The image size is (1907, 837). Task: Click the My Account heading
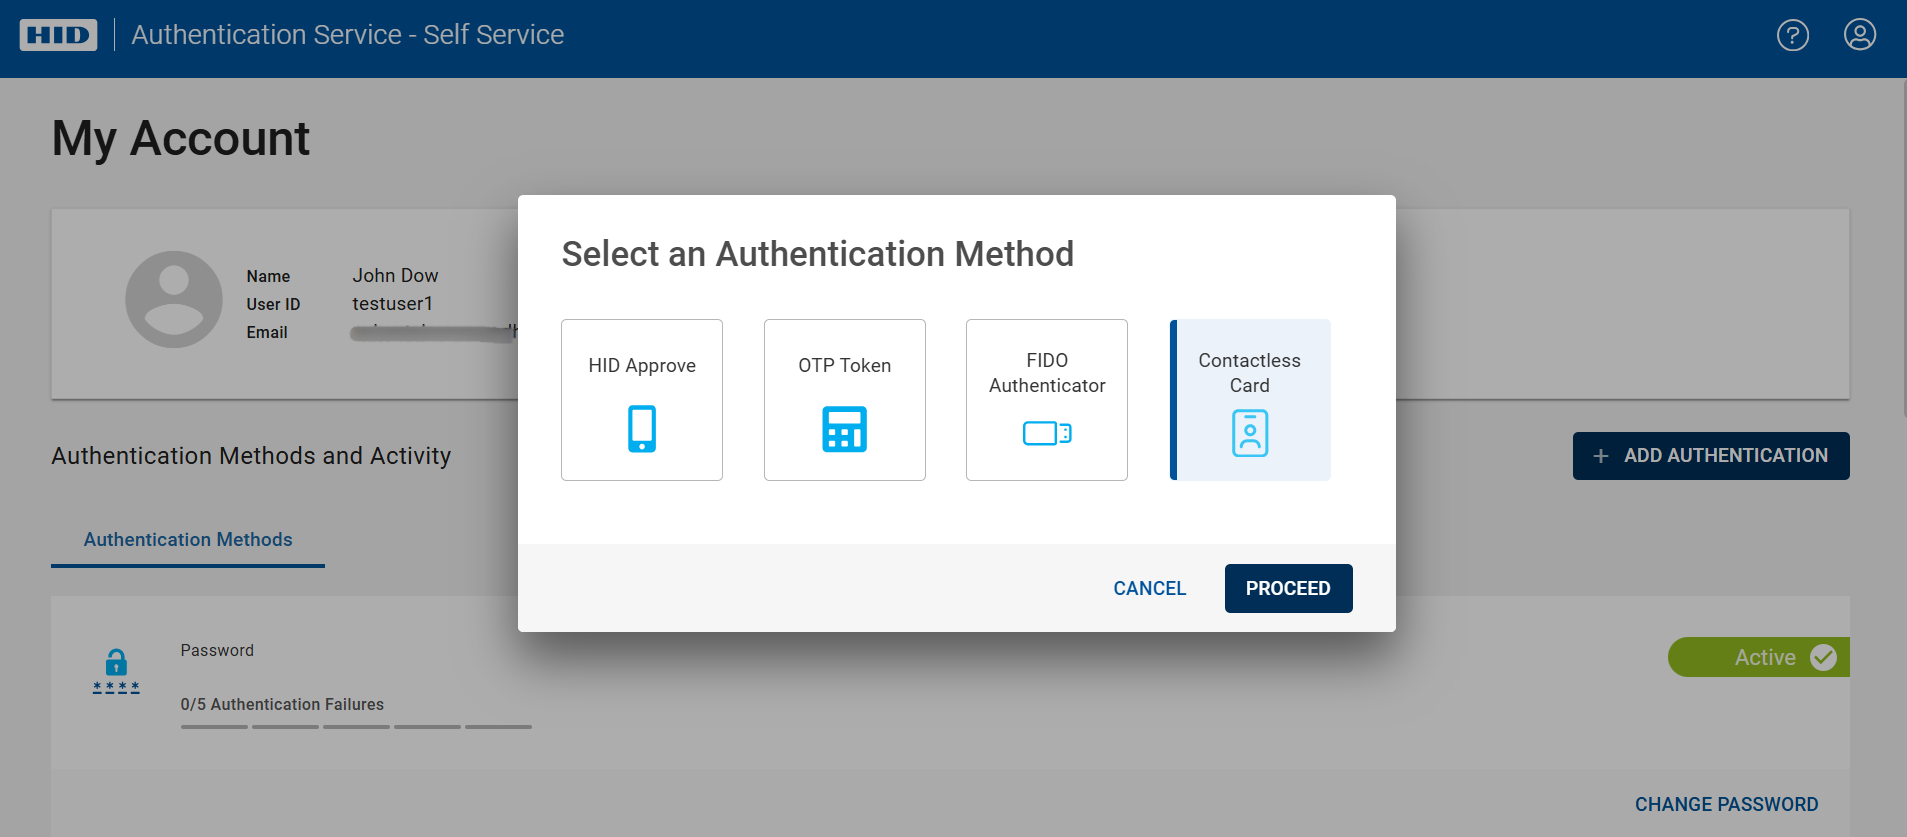[181, 138]
